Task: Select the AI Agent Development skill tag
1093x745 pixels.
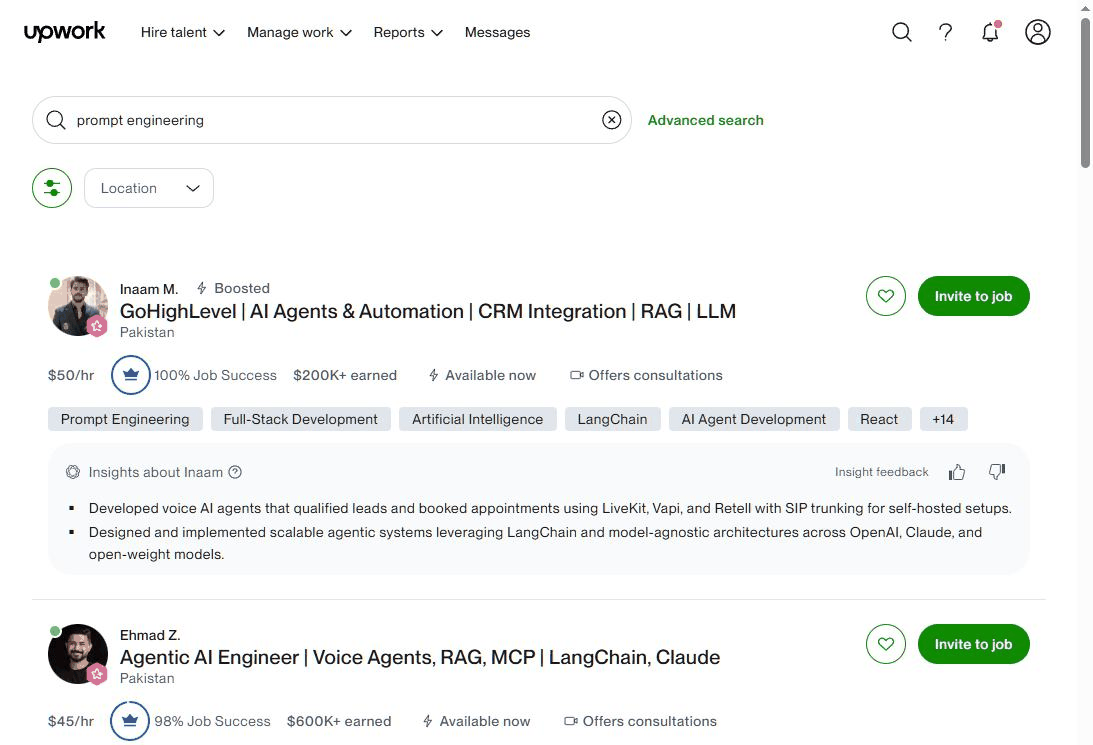Action: [x=754, y=419]
